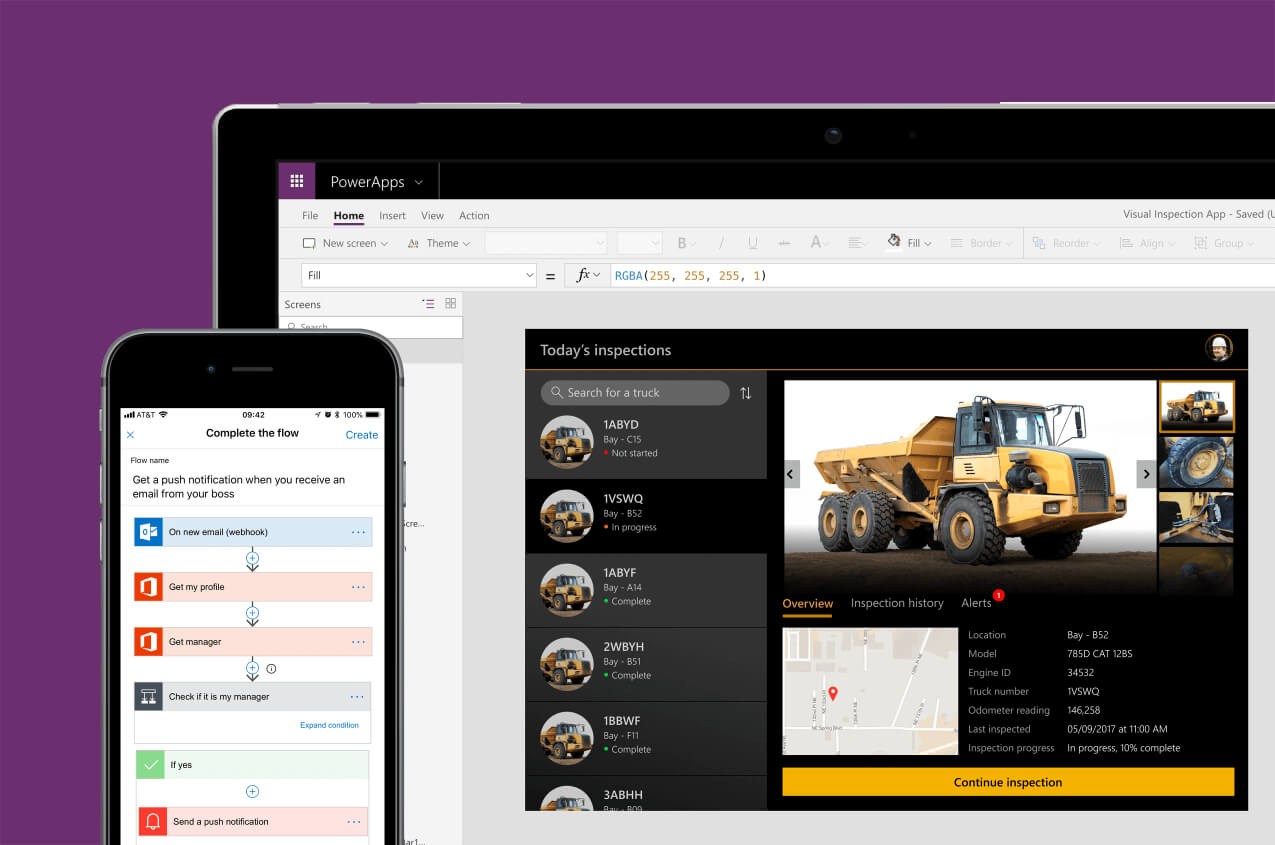Click the flow name text on phone
The image size is (1275, 845).
239,486
